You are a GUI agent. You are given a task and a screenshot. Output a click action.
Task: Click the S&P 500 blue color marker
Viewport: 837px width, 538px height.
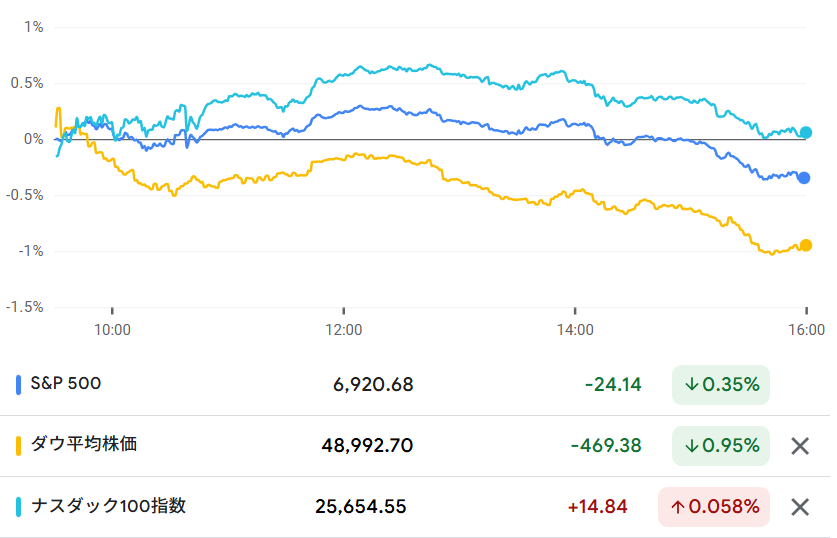(19, 384)
